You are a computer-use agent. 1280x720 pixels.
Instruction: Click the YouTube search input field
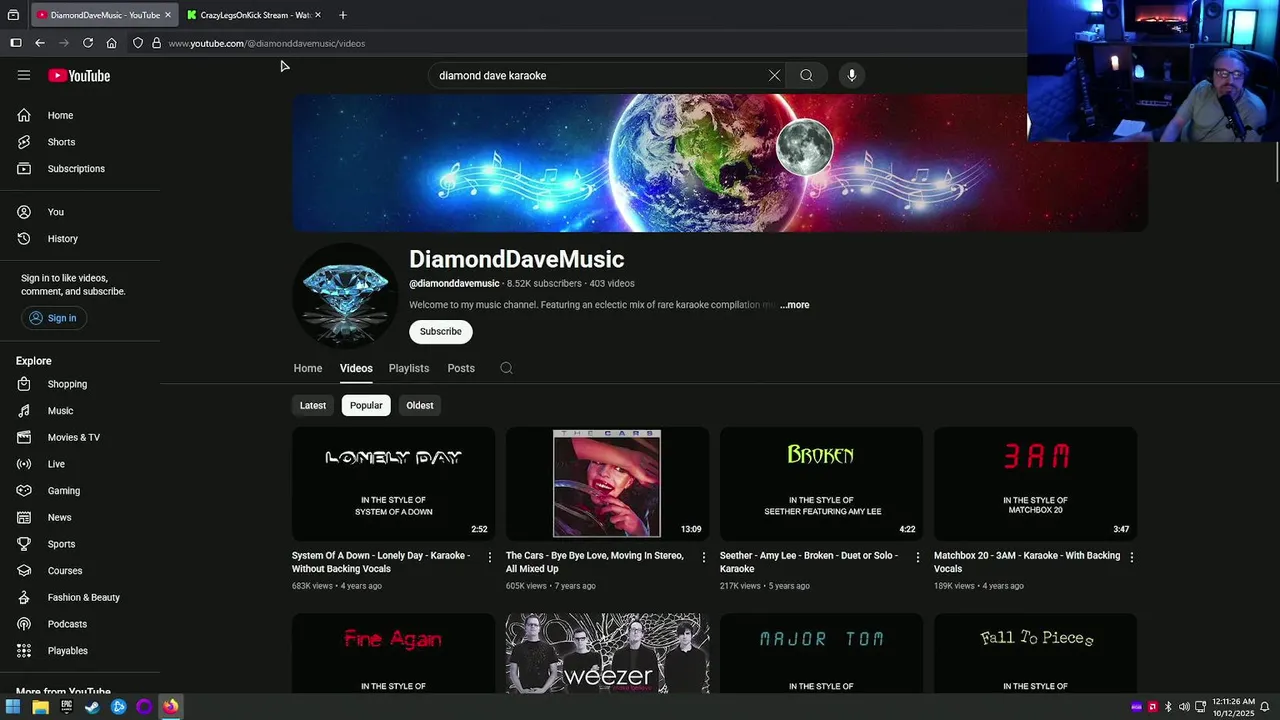[597, 75]
